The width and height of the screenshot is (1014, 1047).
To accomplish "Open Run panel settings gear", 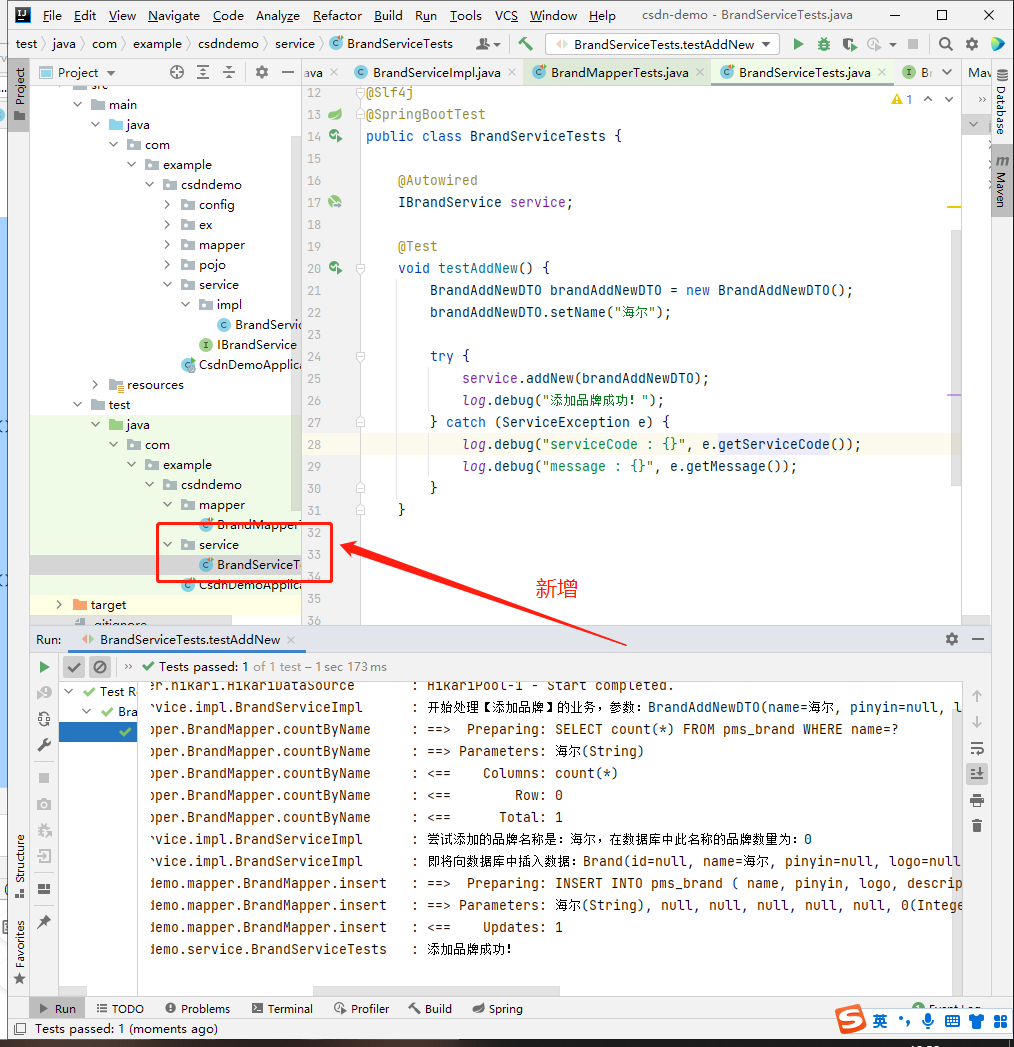I will (x=952, y=639).
